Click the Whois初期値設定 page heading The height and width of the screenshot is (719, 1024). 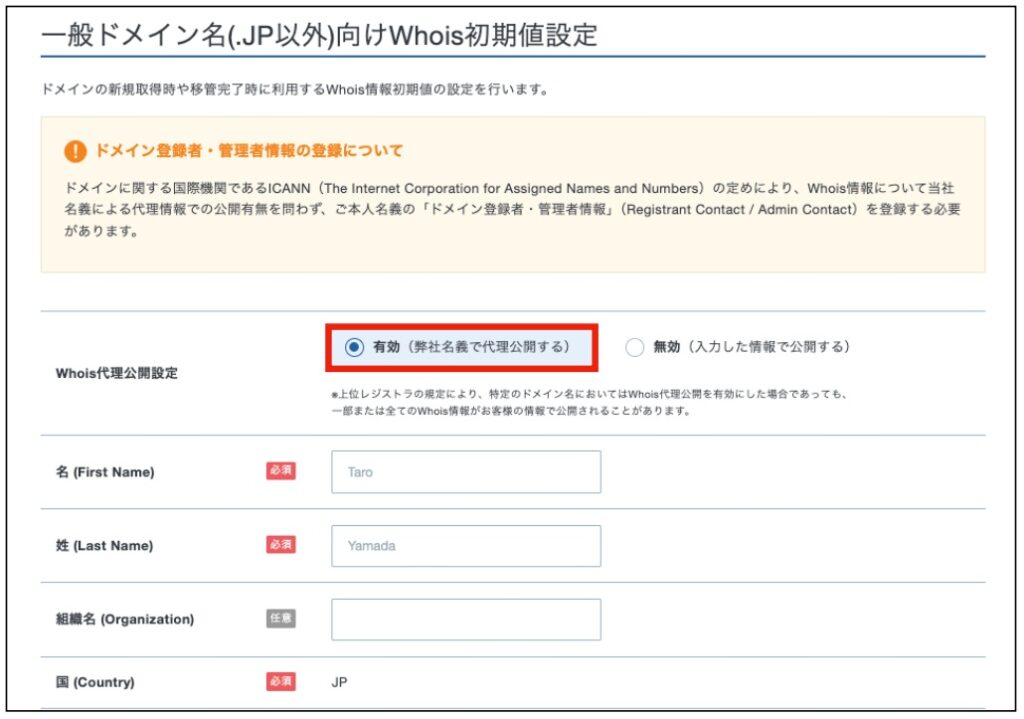(319, 36)
